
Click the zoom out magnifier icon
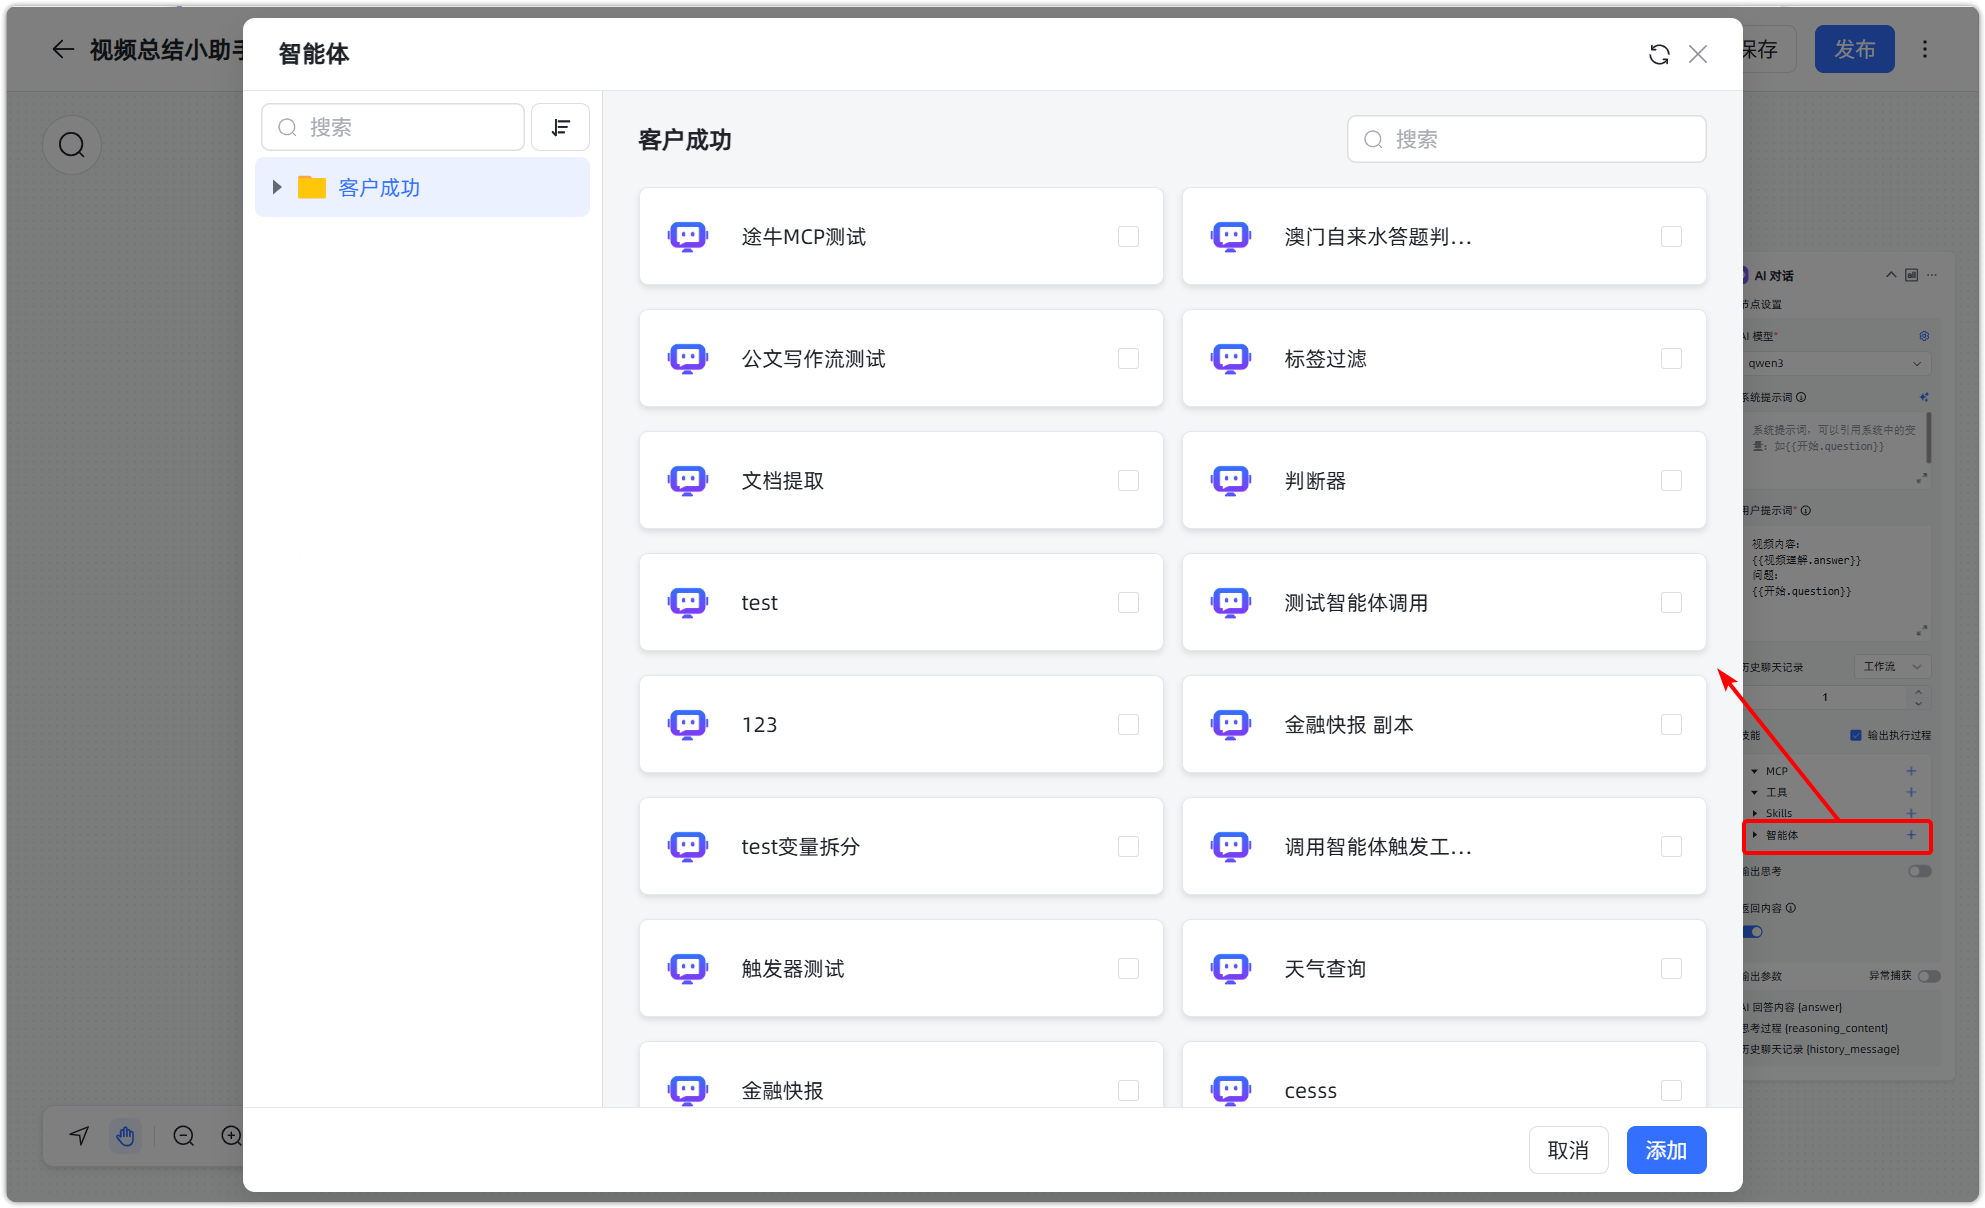[183, 1135]
